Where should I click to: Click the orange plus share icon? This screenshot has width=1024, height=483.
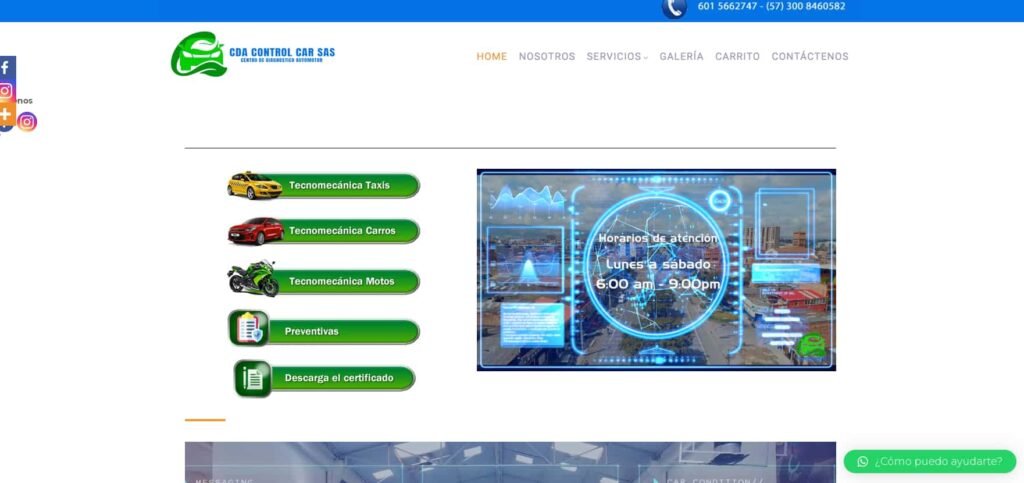[x=7, y=114]
